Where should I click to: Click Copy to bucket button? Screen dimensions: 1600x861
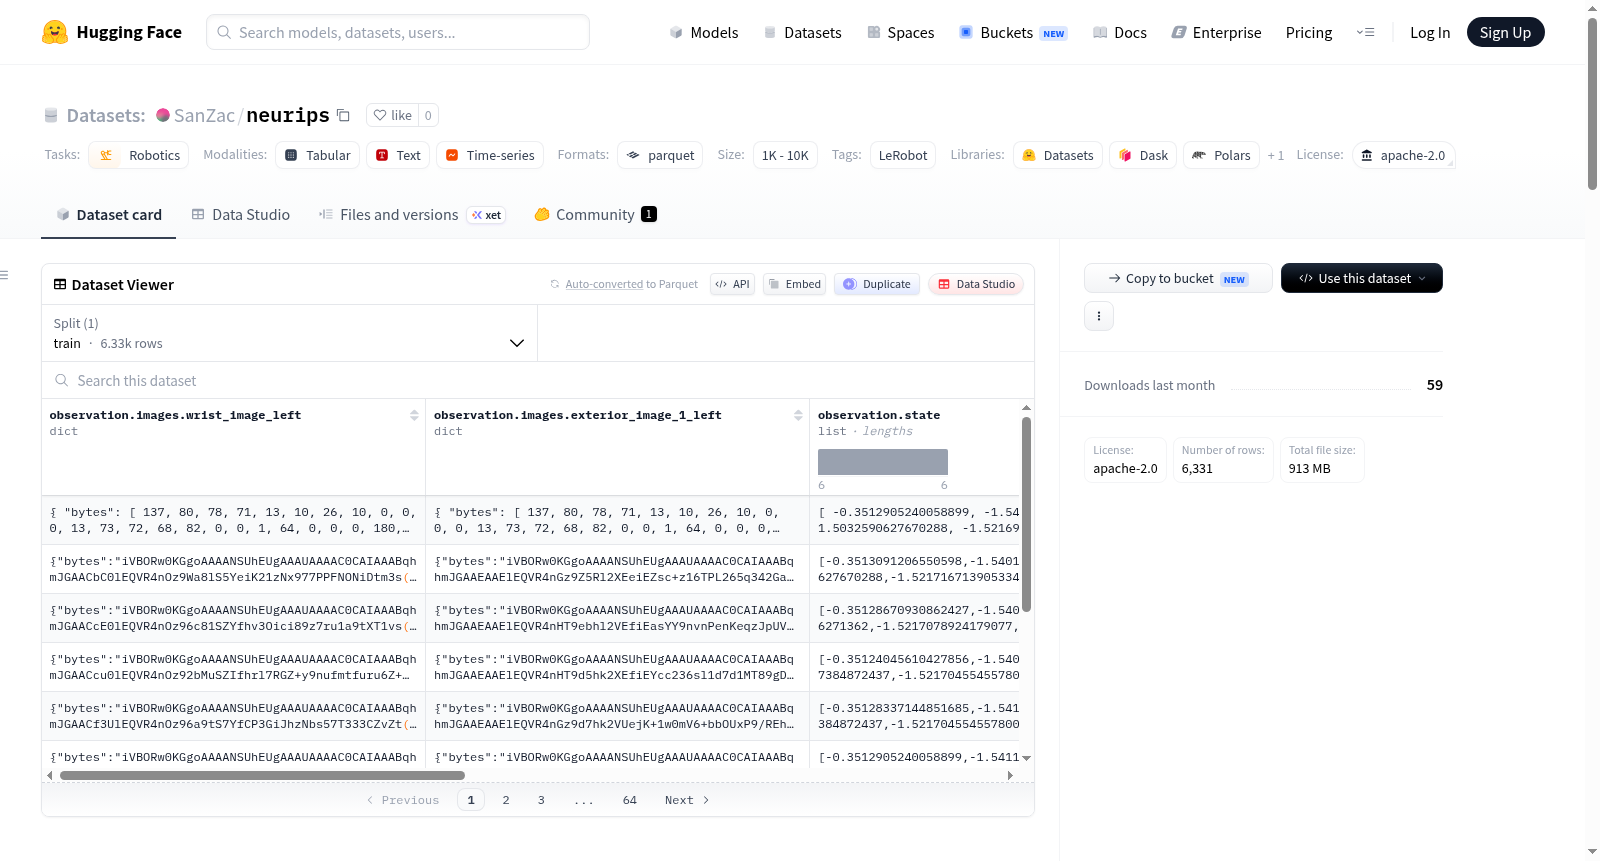(x=1178, y=279)
